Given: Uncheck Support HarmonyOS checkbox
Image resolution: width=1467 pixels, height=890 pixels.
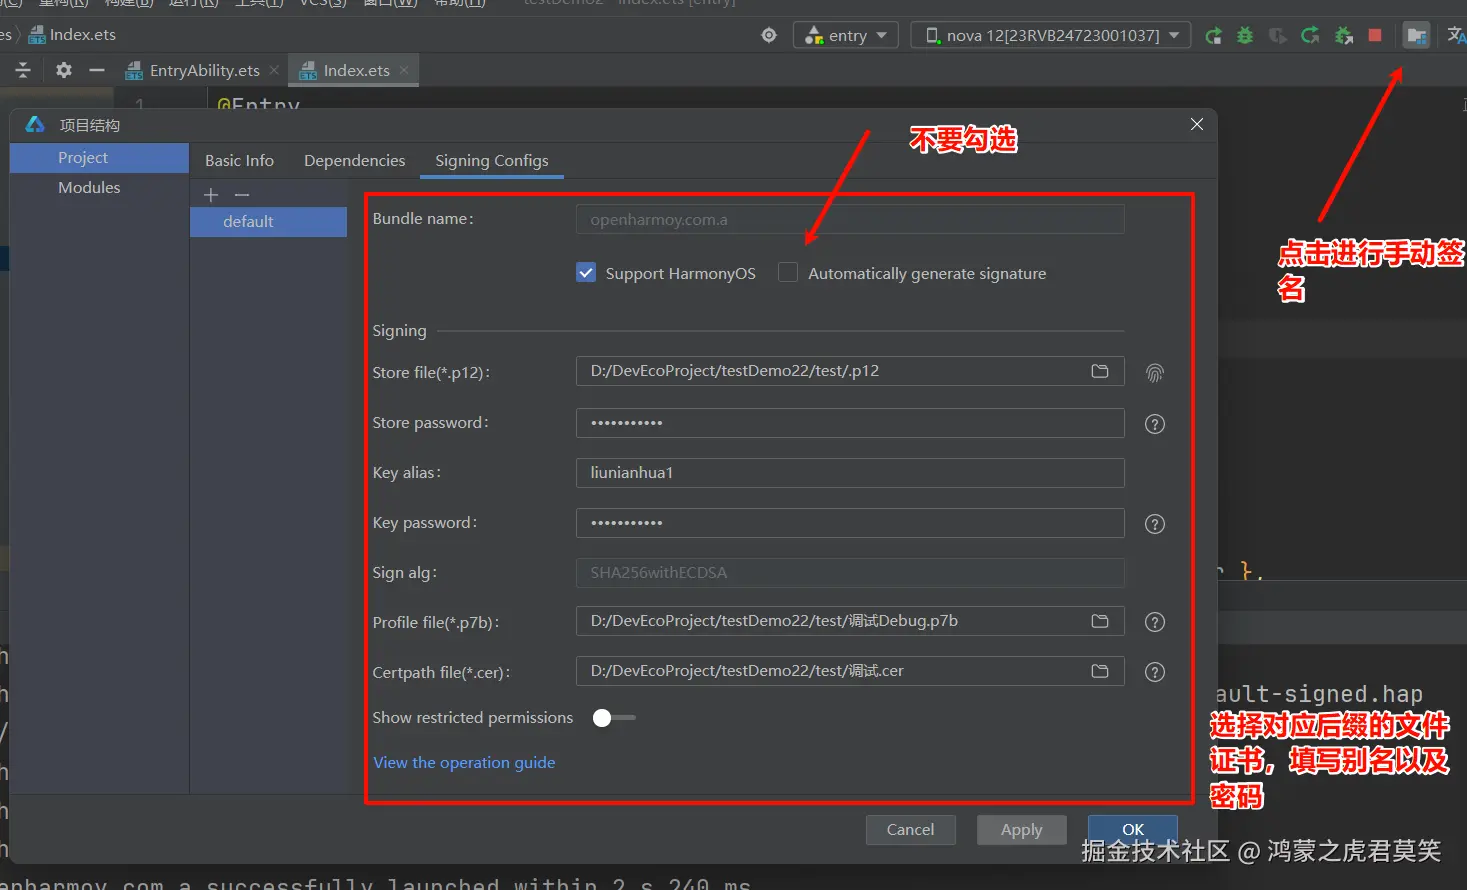Looking at the screenshot, I should click(x=586, y=273).
